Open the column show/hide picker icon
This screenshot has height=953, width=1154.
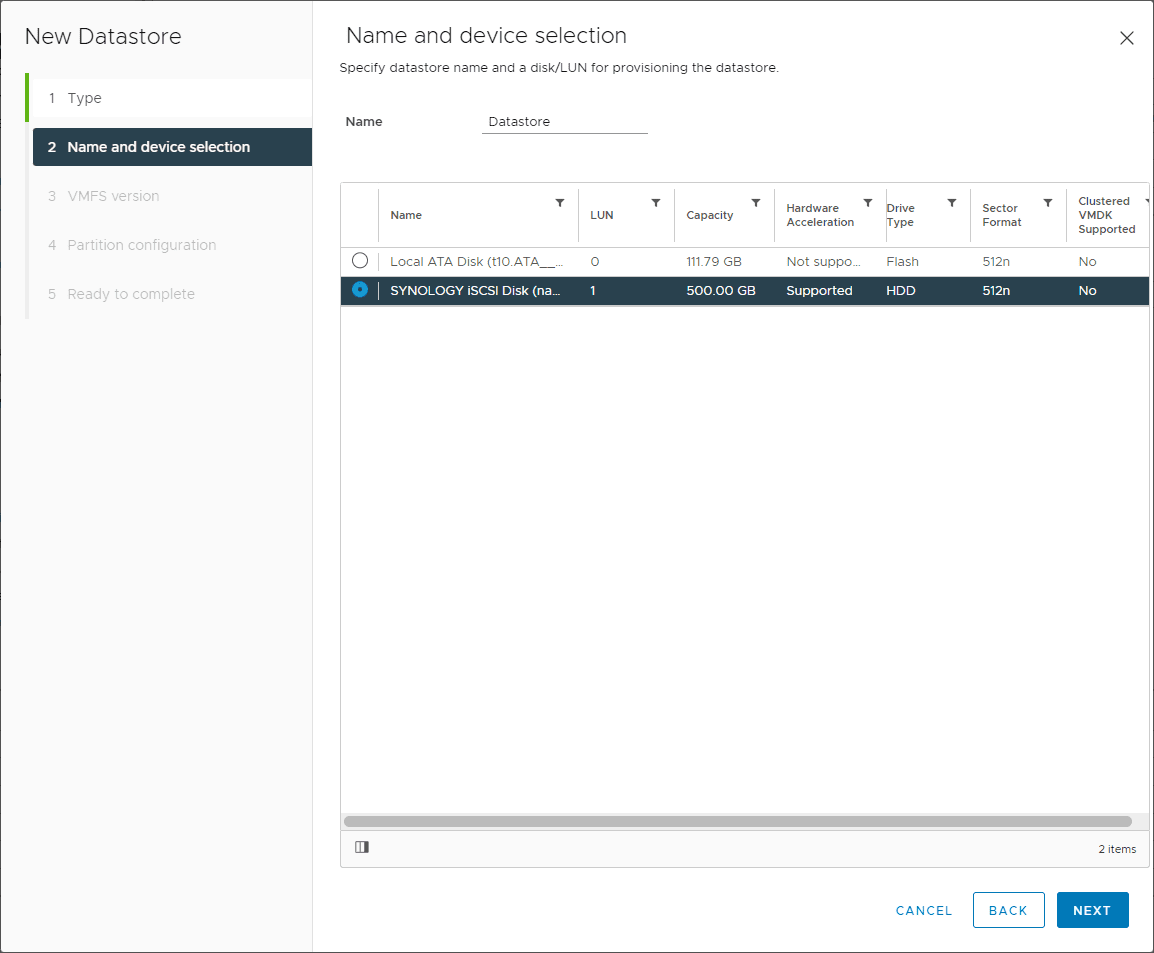point(362,847)
